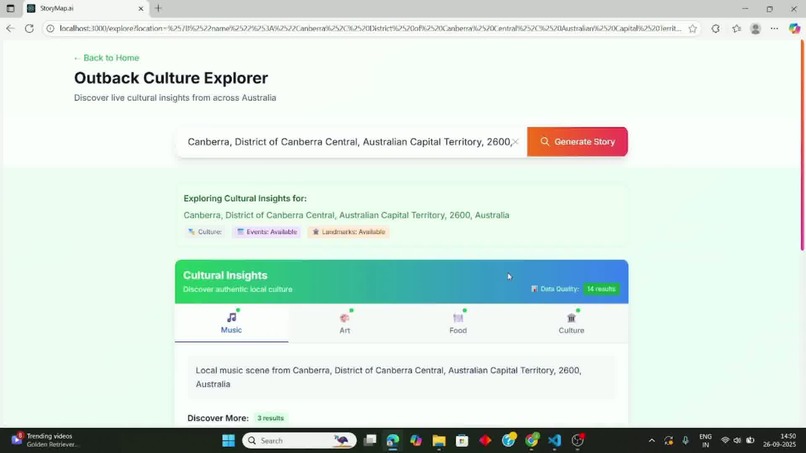The width and height of the screenshot is (806, 453).
Task: Open the Copilot app in taskbar
Action: coord(416,441)
